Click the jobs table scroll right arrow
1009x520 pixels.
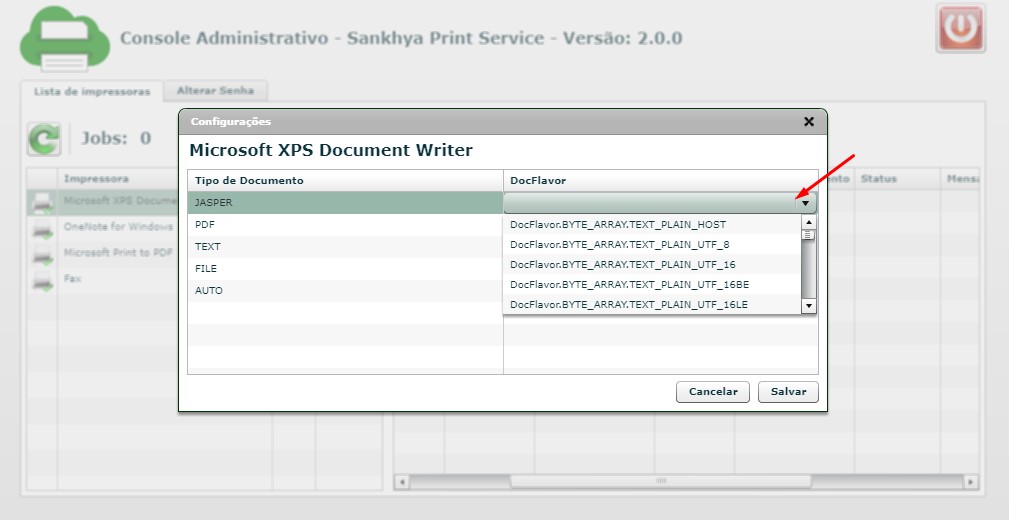(x=970, y=481)
